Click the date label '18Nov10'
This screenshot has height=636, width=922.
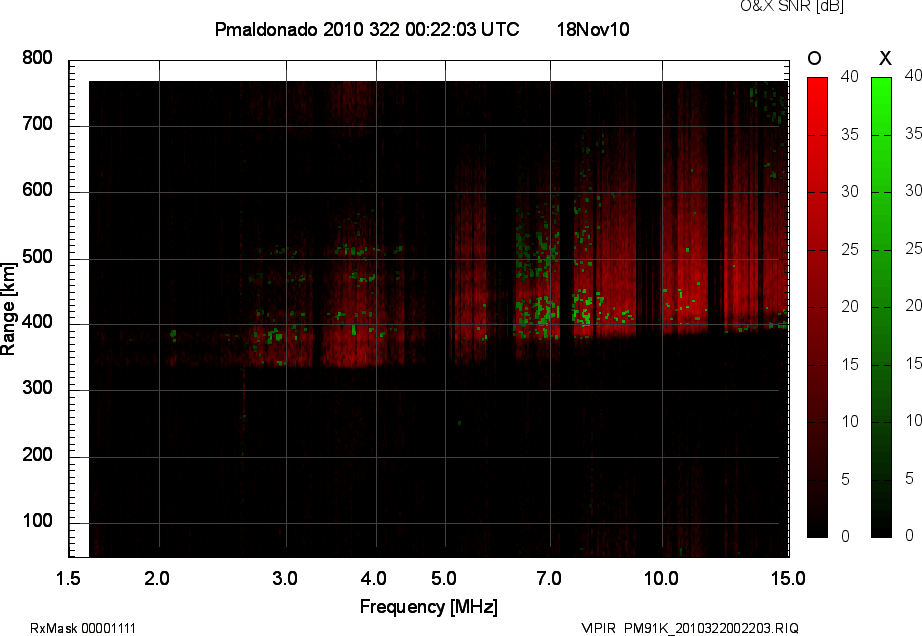(x=593, y=29)
